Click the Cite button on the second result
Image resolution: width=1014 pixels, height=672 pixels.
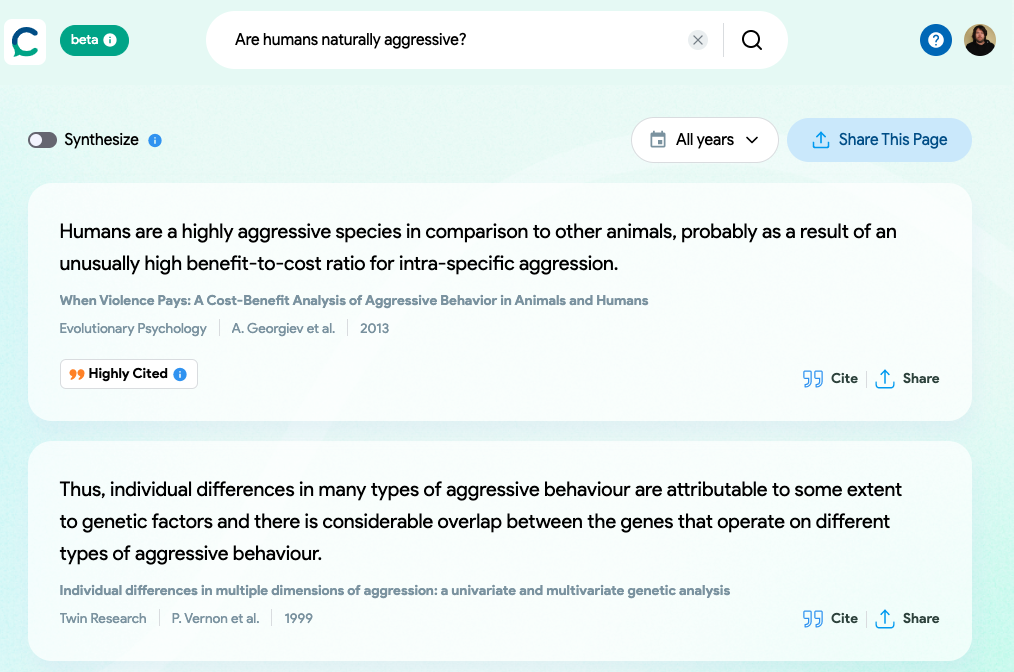click(843, 618)
